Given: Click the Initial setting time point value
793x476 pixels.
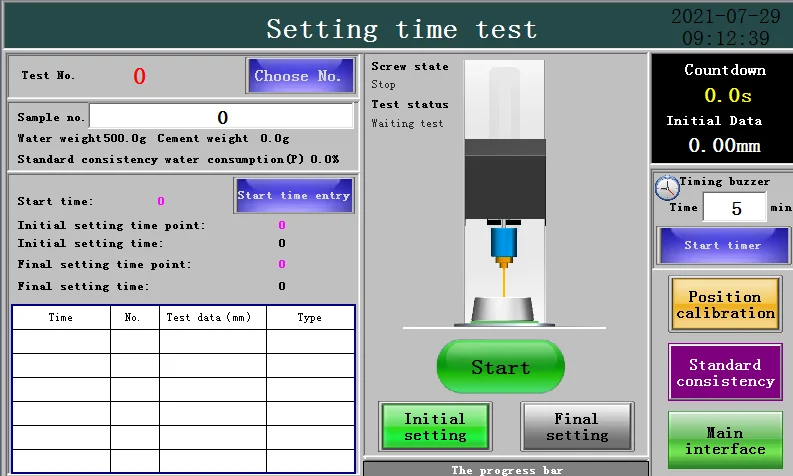Looking at the screenshot, I should pos(282,225).
